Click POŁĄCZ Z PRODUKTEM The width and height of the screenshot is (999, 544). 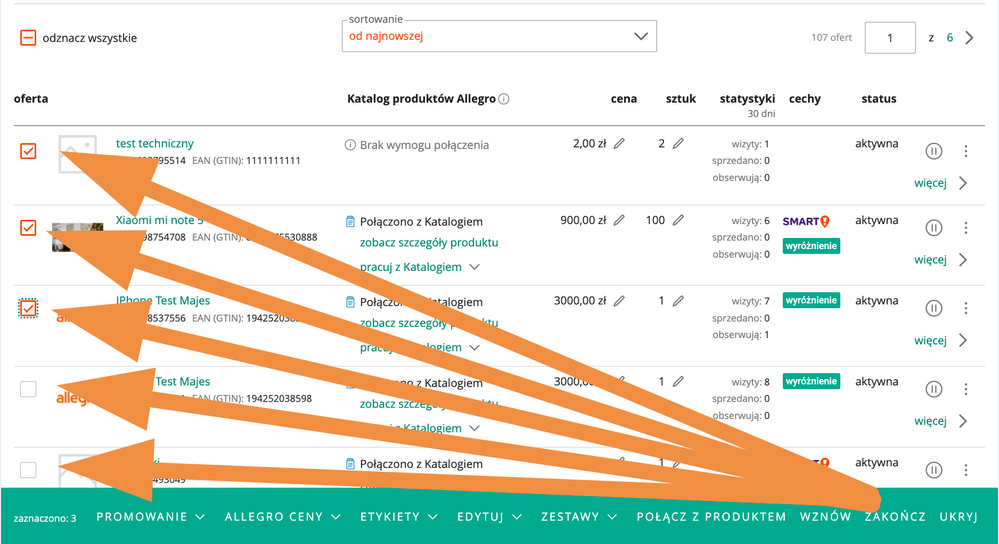click(711, 517)
